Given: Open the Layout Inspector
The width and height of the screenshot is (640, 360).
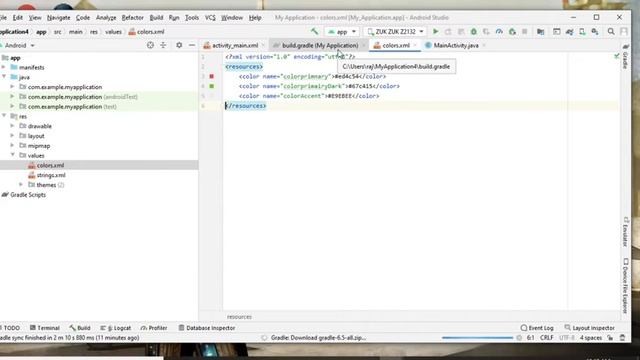Looking at the screenshot, I should tap(589, 328).
